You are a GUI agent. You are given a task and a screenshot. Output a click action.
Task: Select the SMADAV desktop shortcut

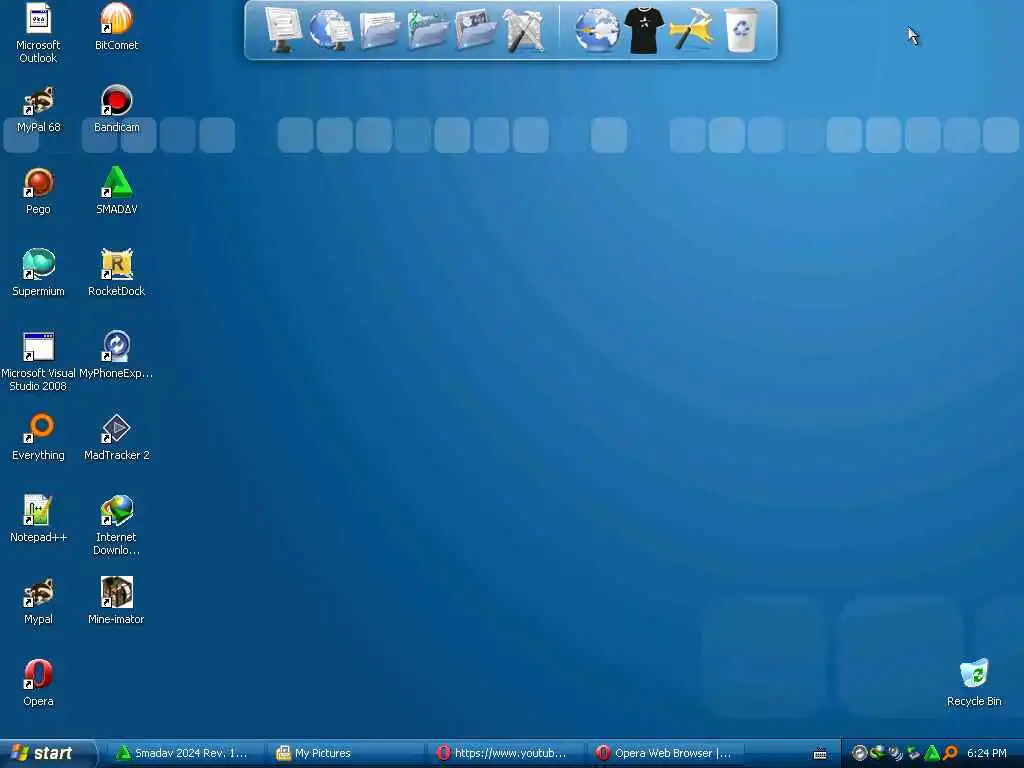click(x=116, y=191)
